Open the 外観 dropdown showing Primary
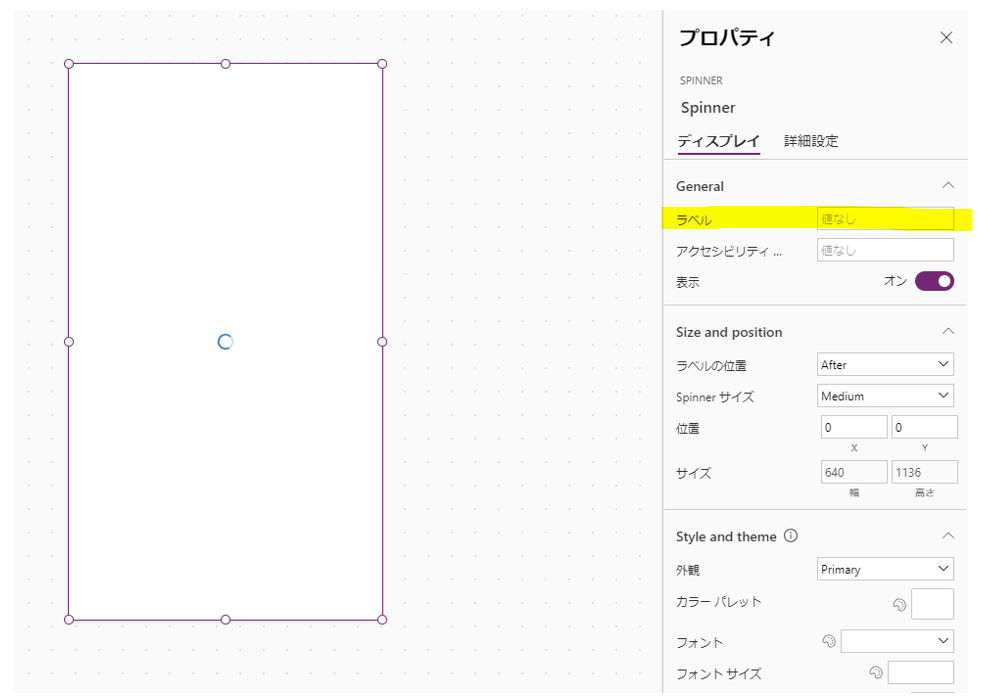This screenshot has width=984, height=699. 885,569
